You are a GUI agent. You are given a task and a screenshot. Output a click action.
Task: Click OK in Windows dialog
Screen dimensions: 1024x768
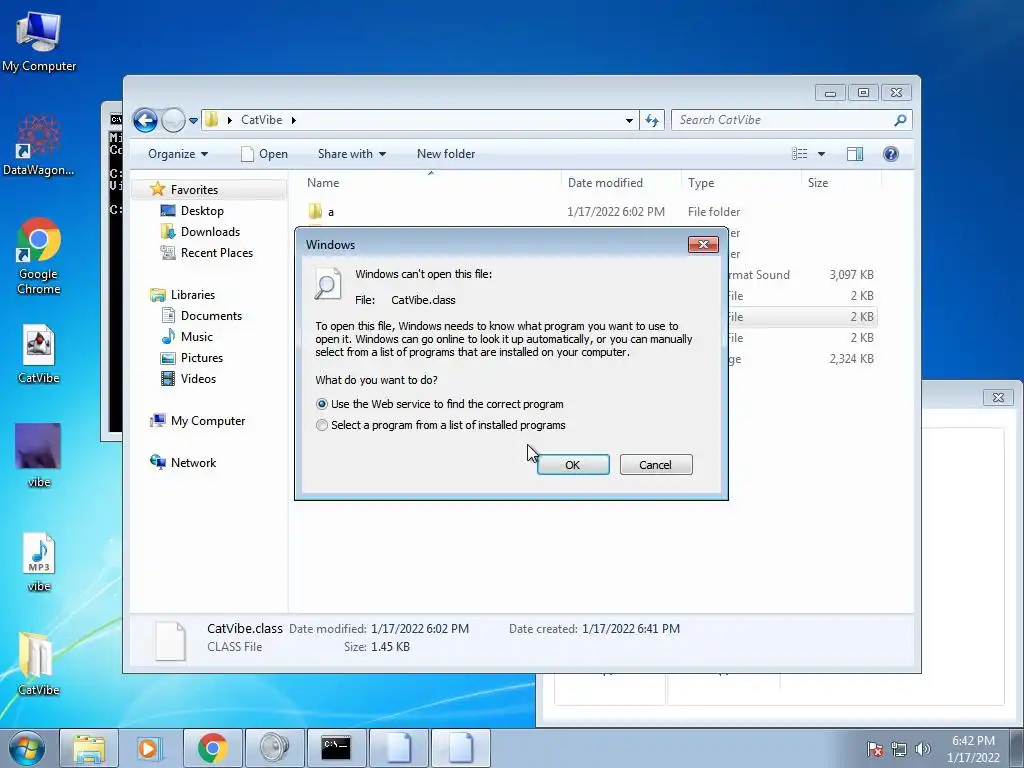pos(573,464)
